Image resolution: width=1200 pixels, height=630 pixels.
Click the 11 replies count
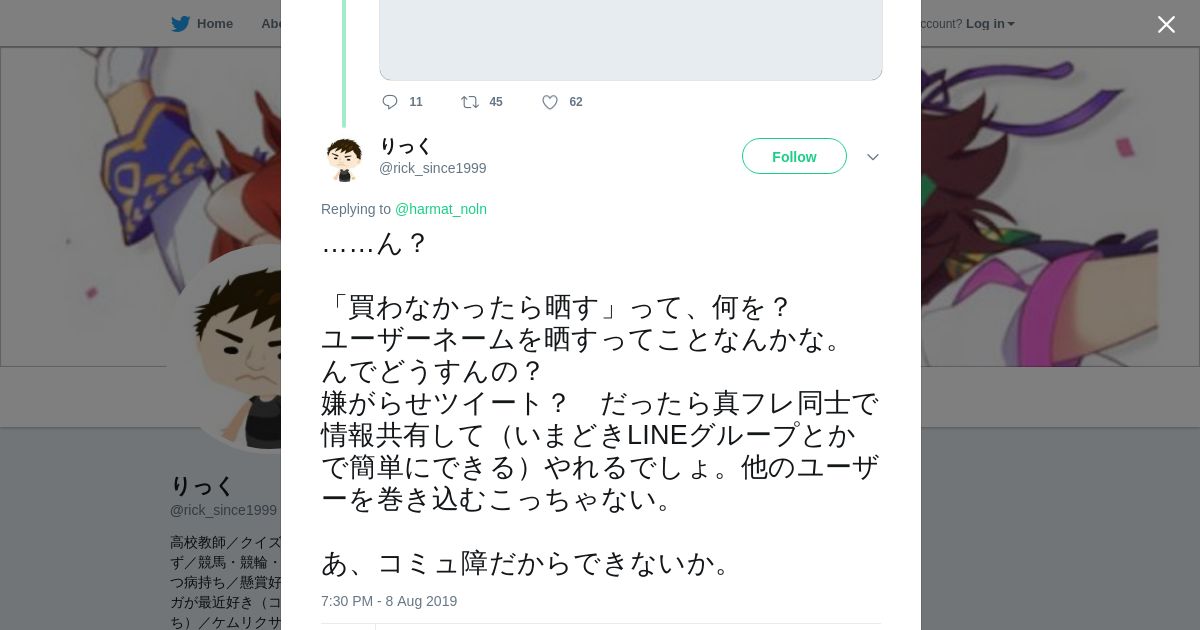point(416,102)
